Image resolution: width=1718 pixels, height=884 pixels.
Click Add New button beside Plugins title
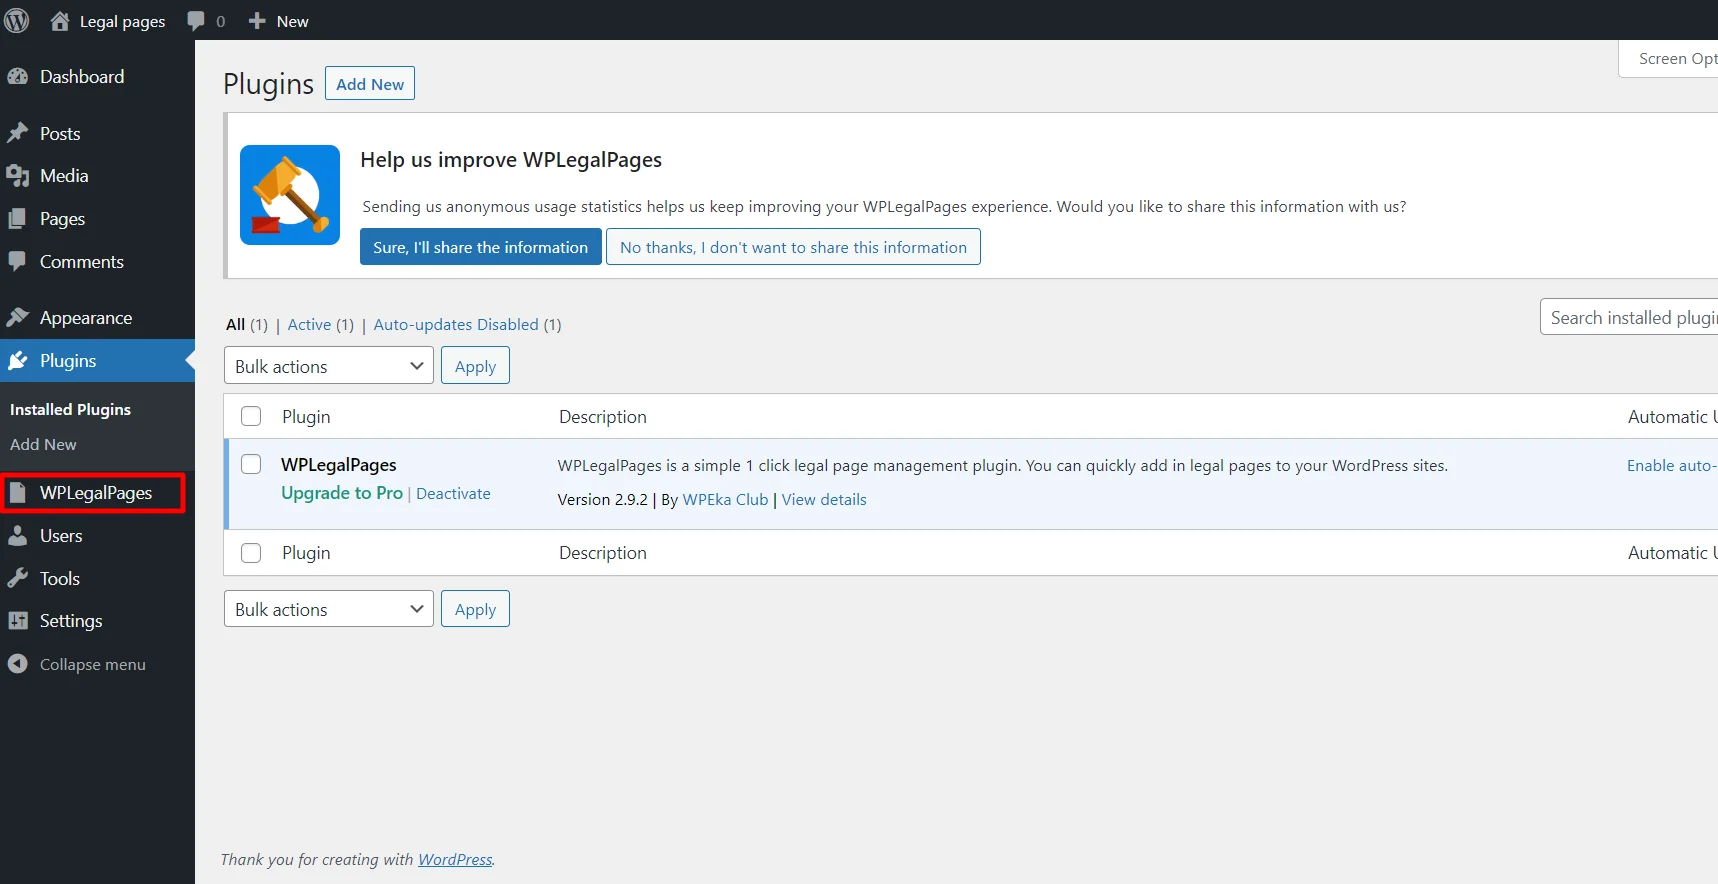(370, 84)
